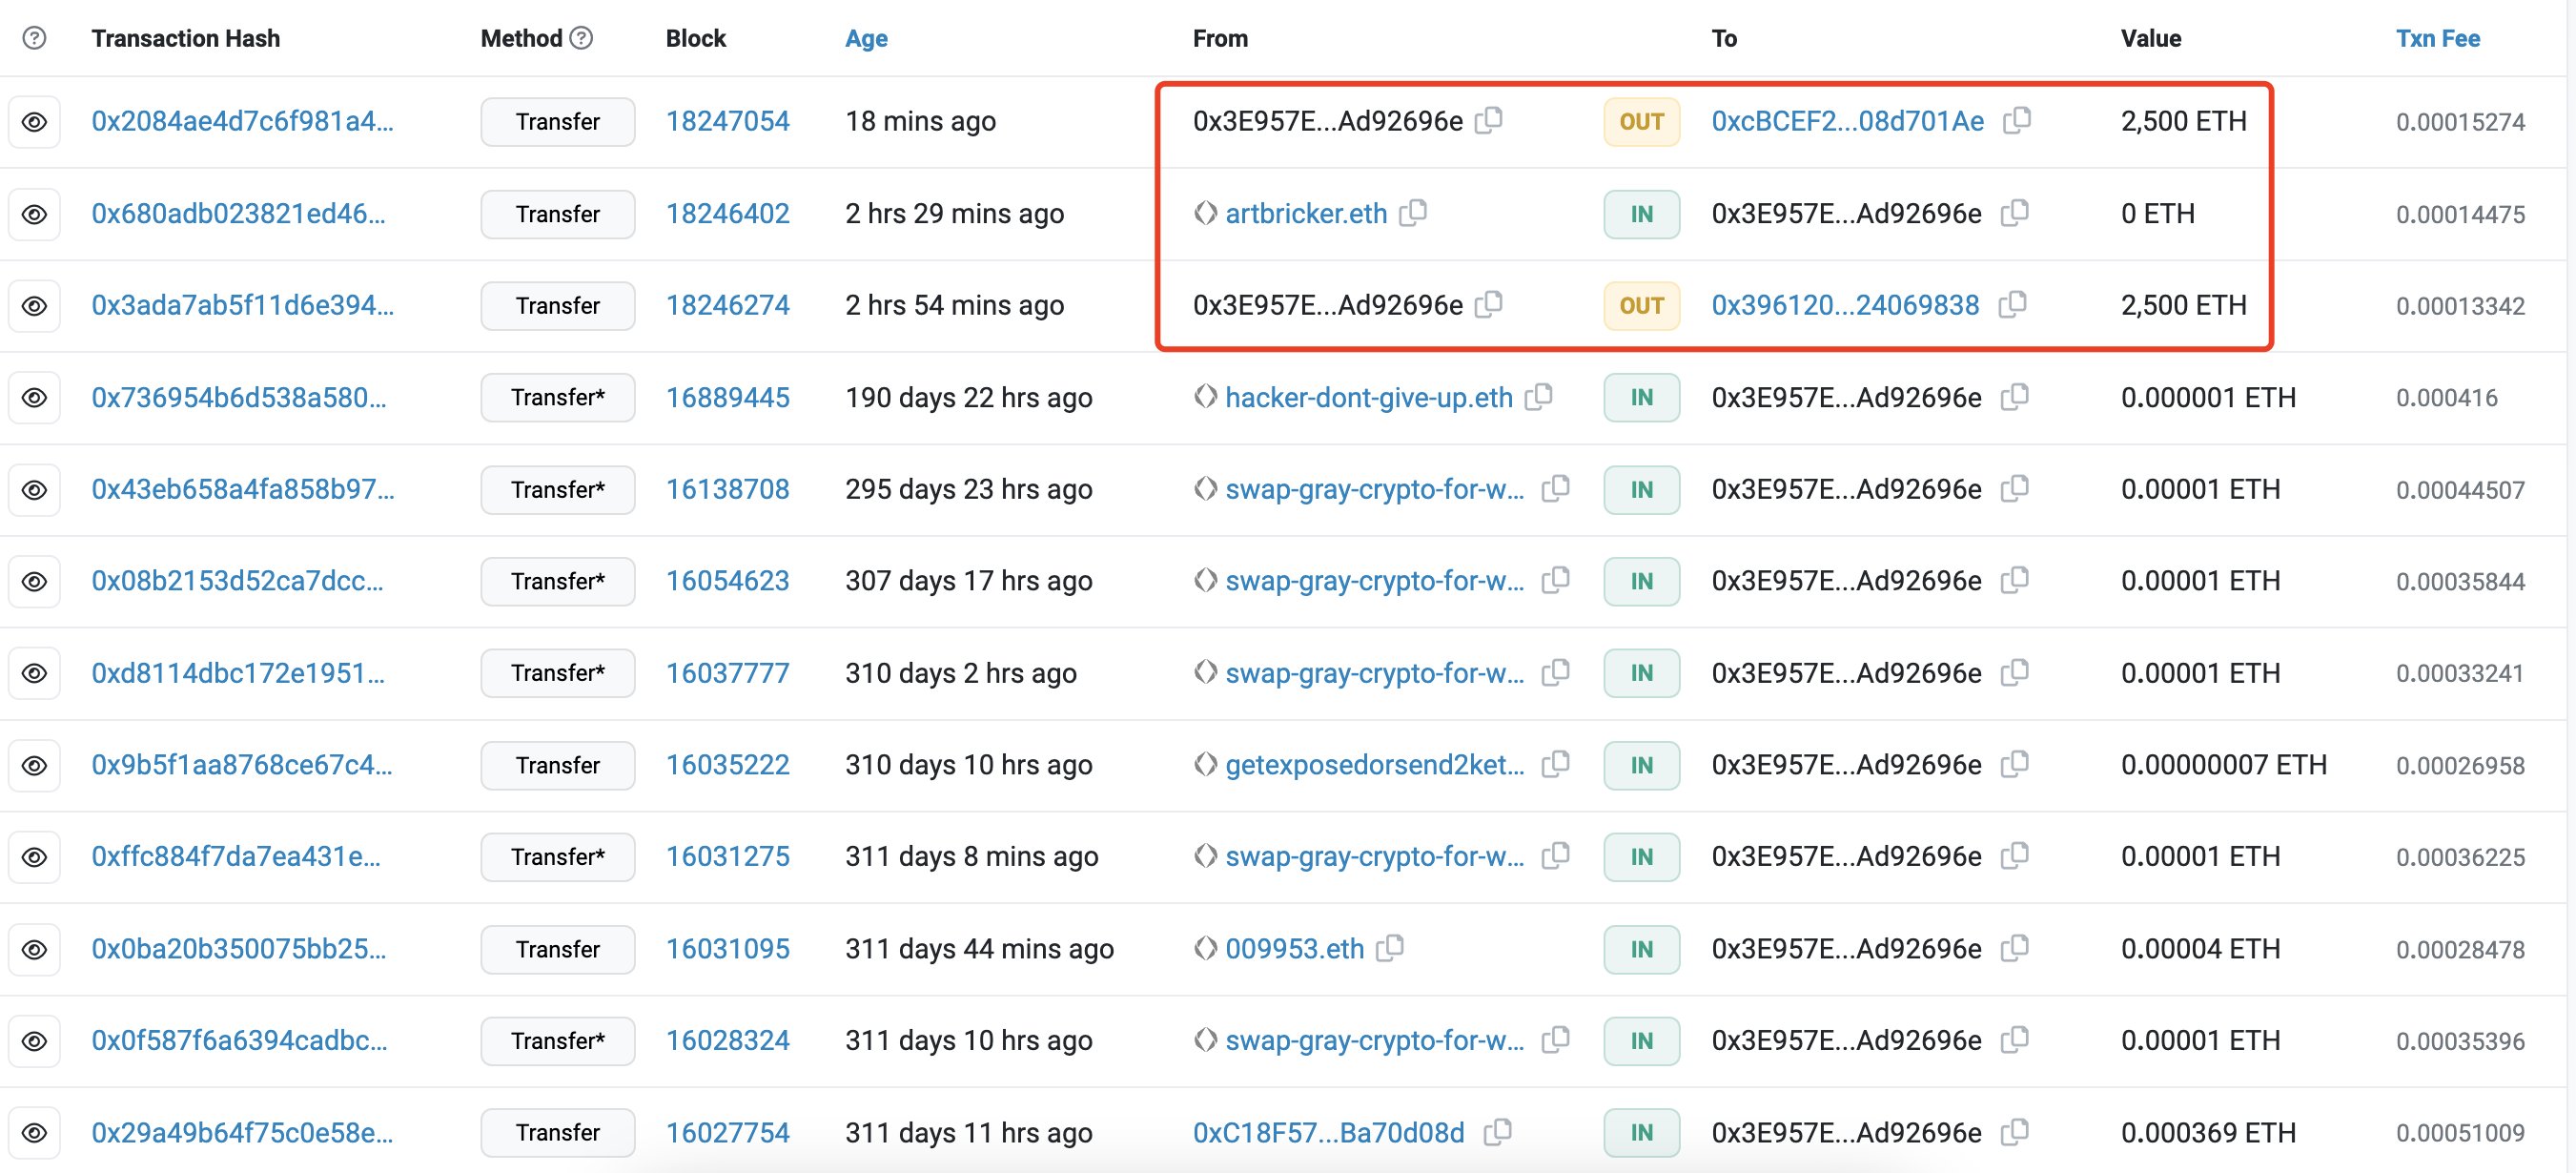Screen dimensions: 2576x1173
Task: Copy From address in block 16054623 row
Action: point(1556,580)
